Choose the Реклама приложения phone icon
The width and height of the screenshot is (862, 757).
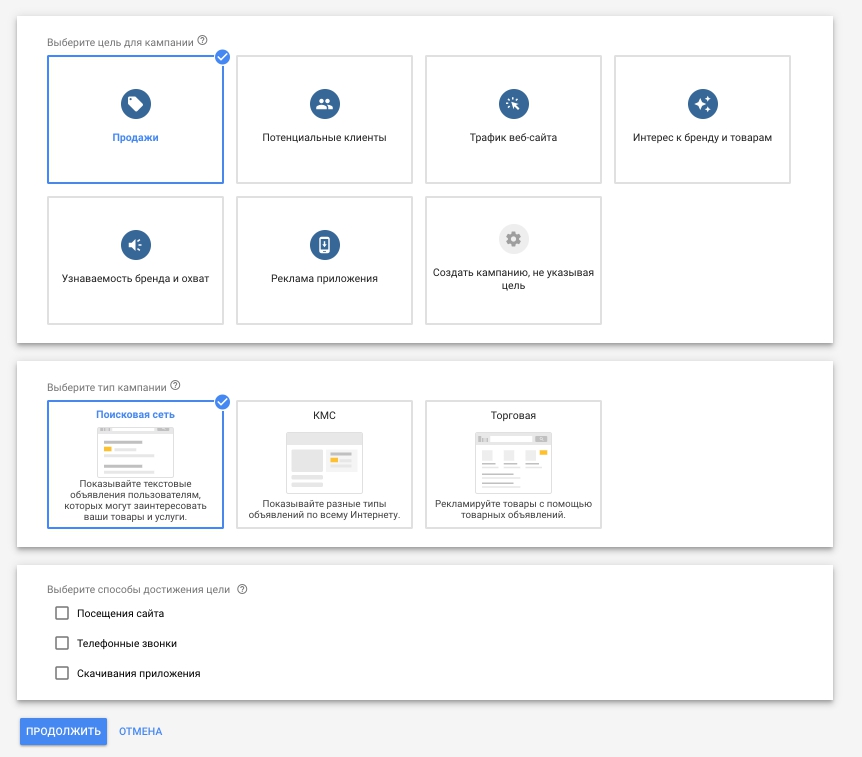324,244
